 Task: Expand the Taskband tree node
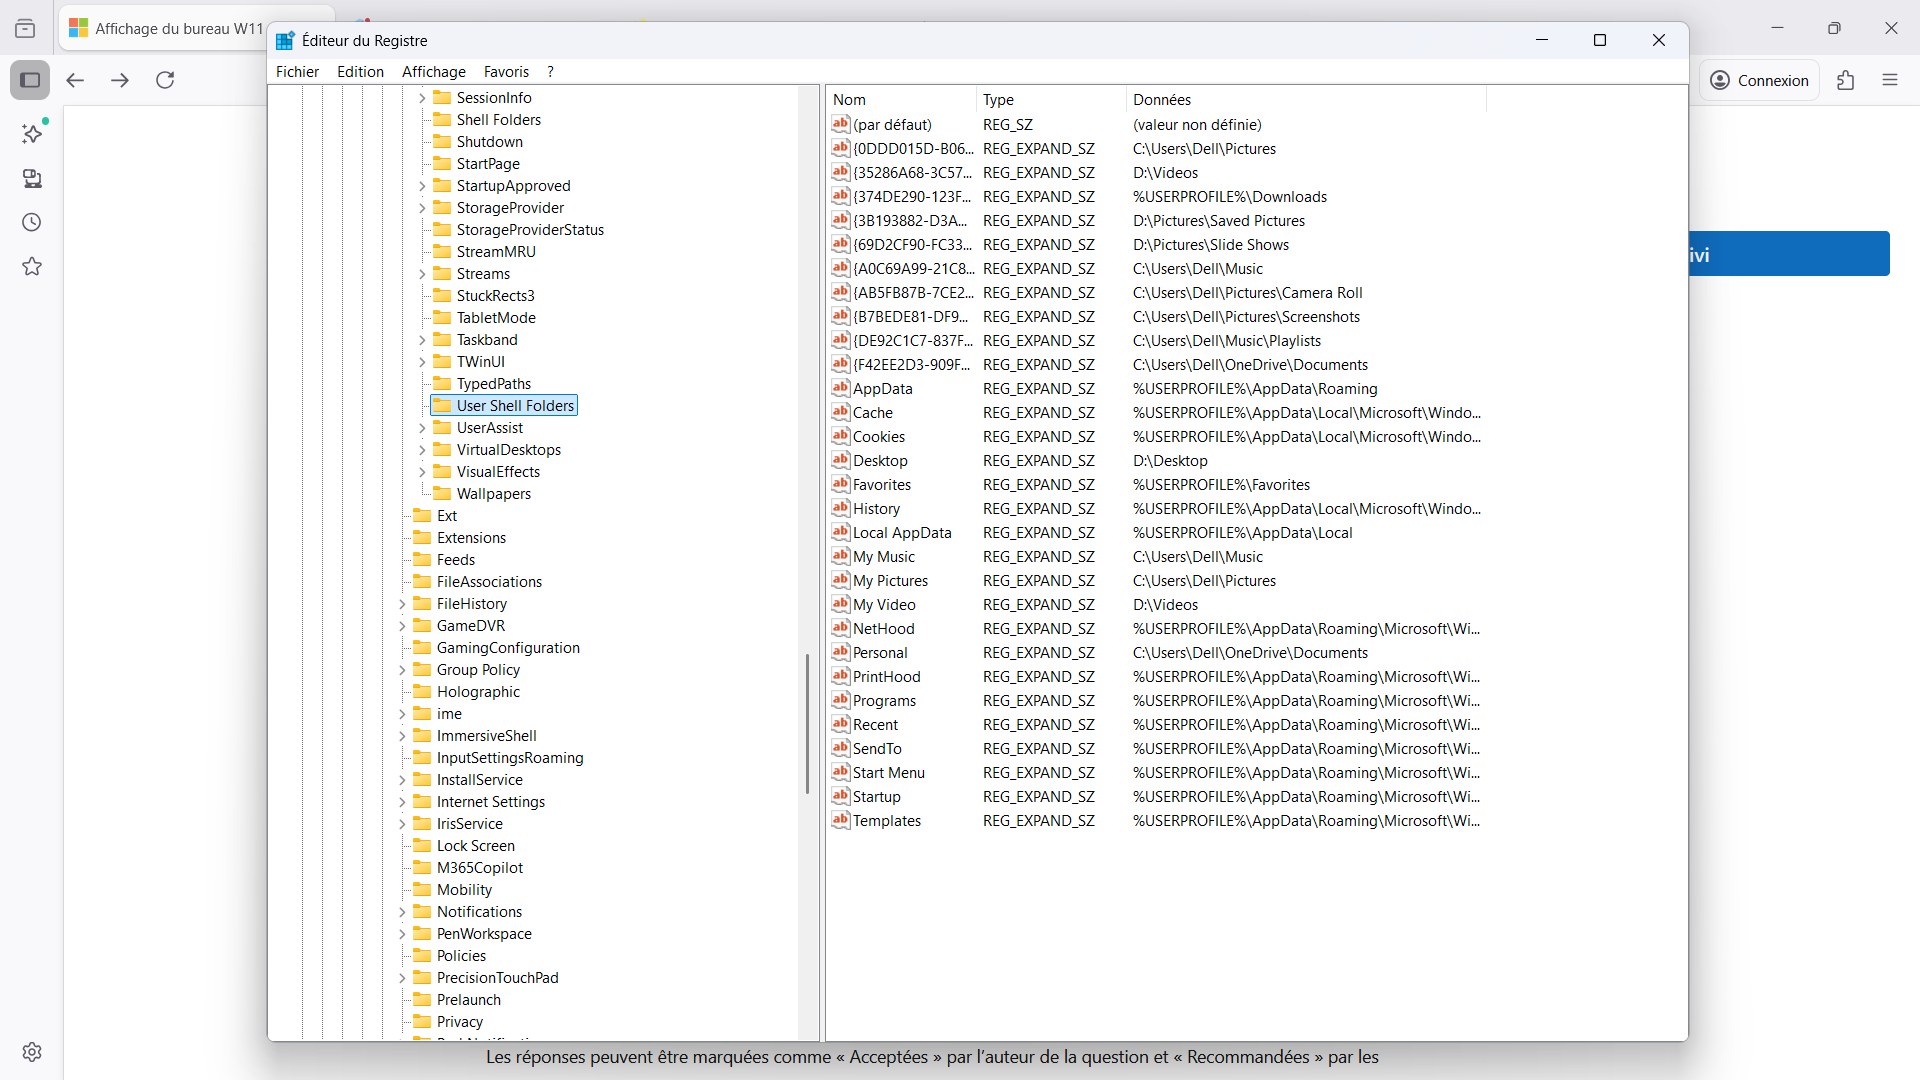422,340
